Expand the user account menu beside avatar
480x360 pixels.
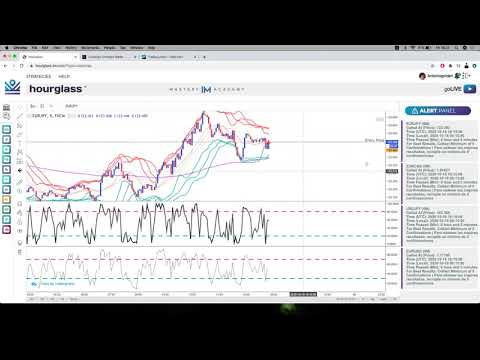coord(439,76)
